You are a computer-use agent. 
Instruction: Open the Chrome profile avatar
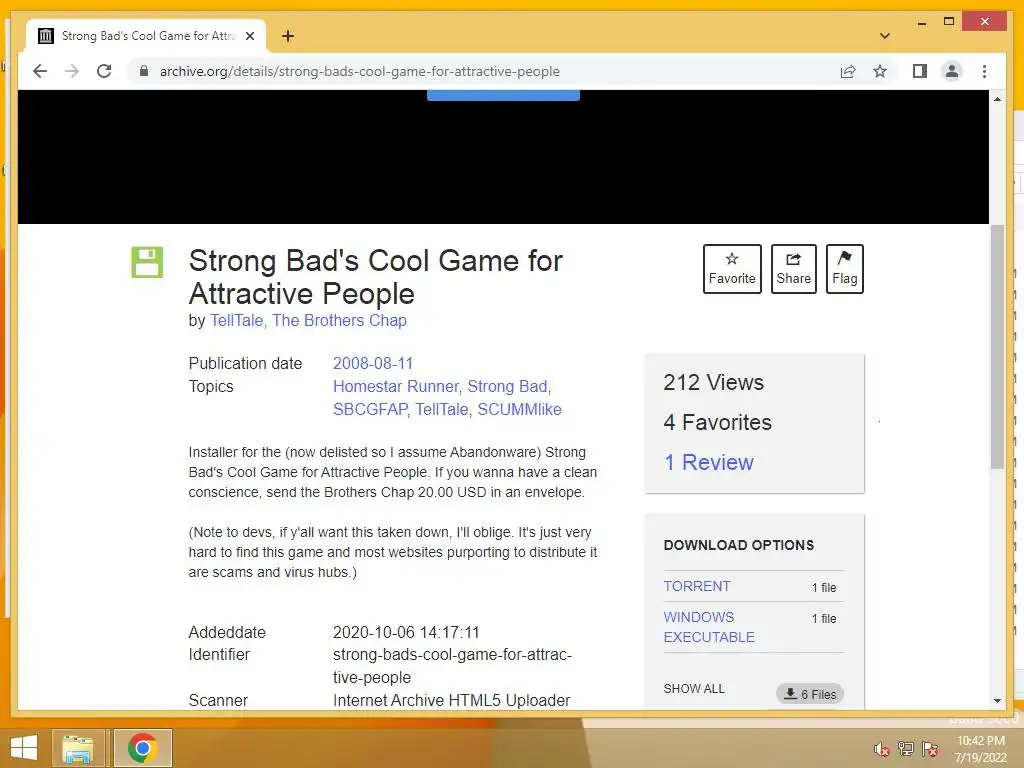[952, 71]
